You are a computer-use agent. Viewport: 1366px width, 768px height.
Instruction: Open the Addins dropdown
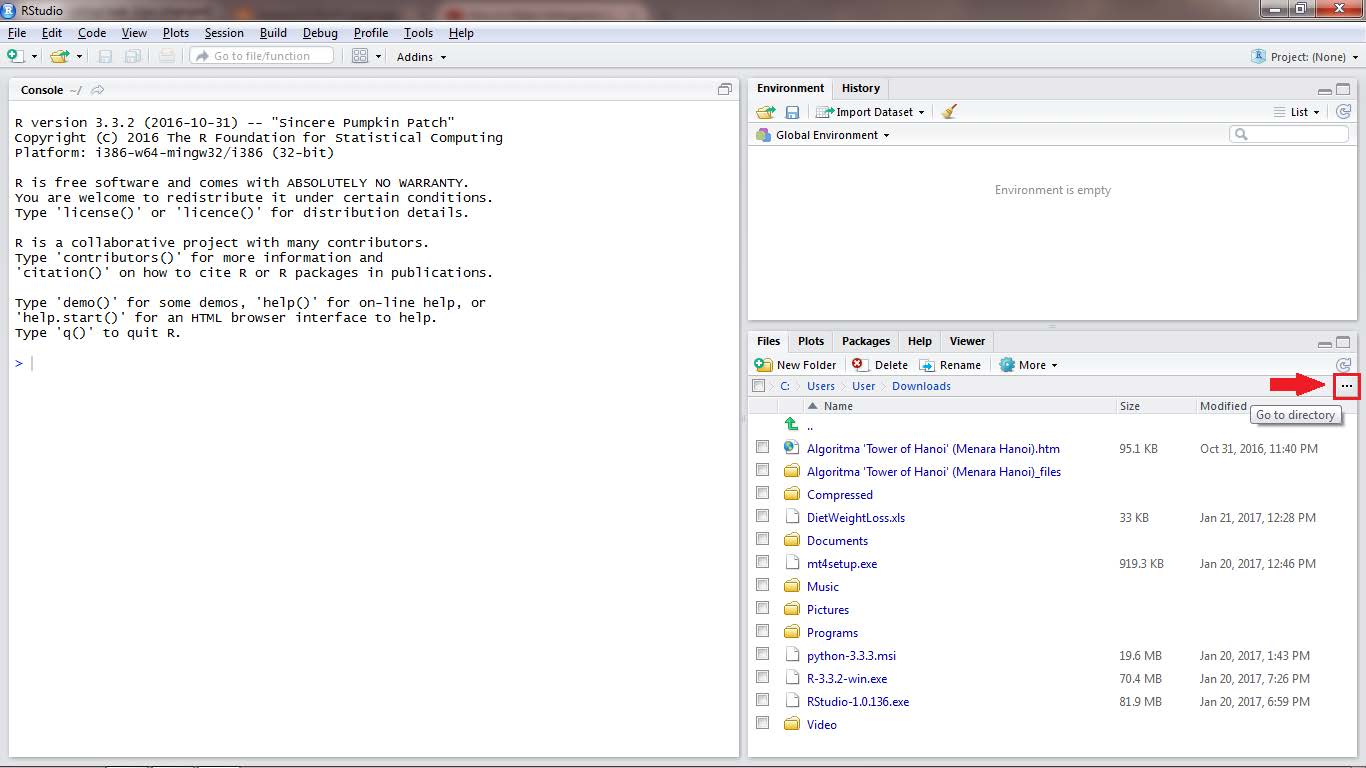(x=421, y=57)
